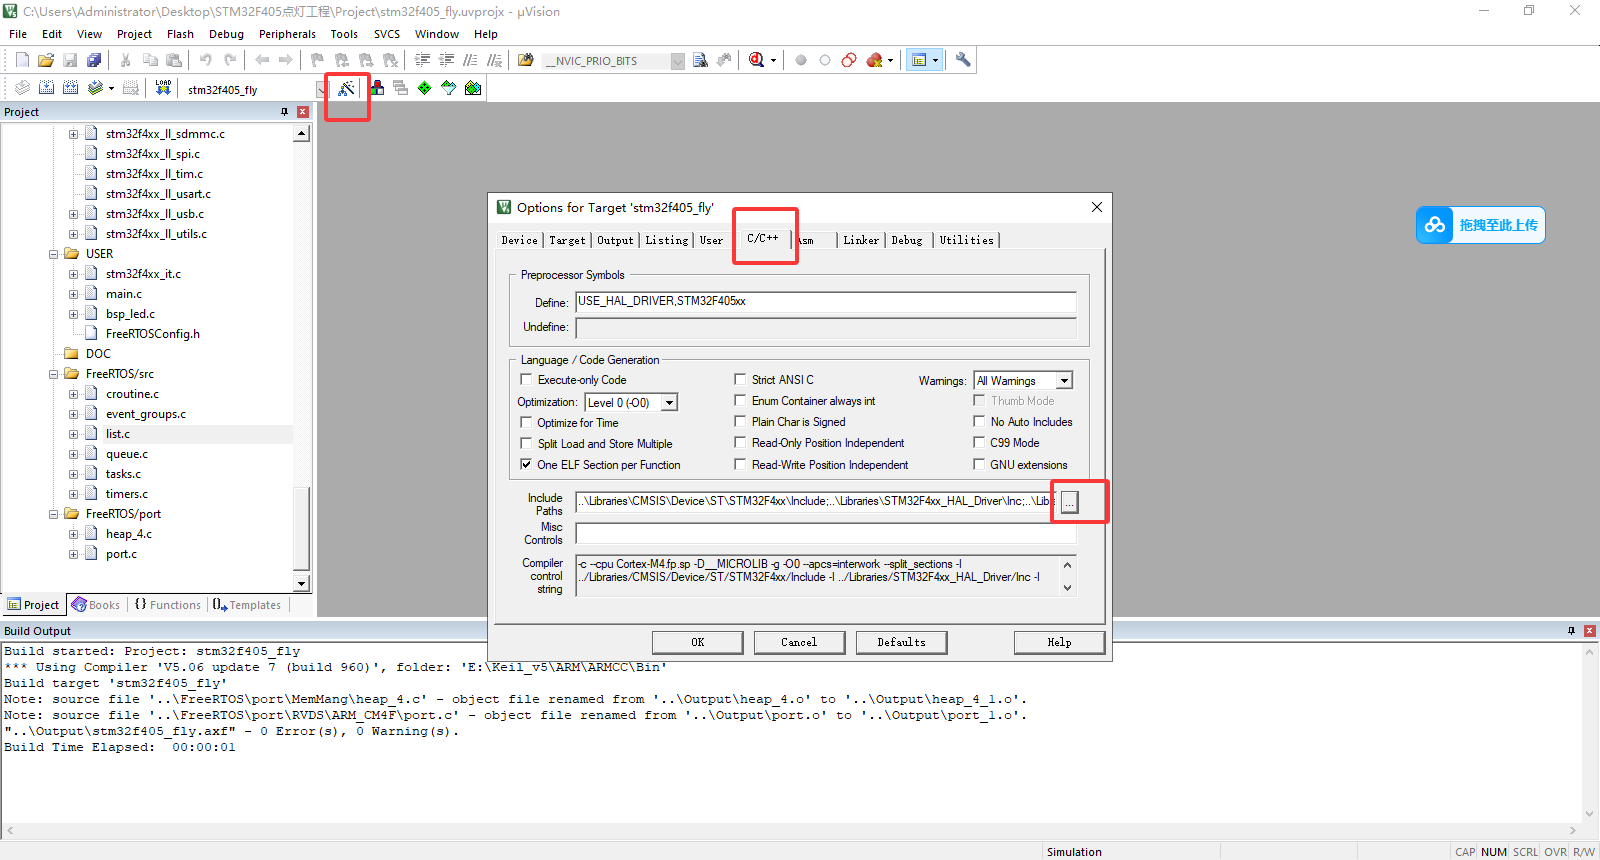
Task: Open the Warnings dropdown
Action: tap(1065, 380)
